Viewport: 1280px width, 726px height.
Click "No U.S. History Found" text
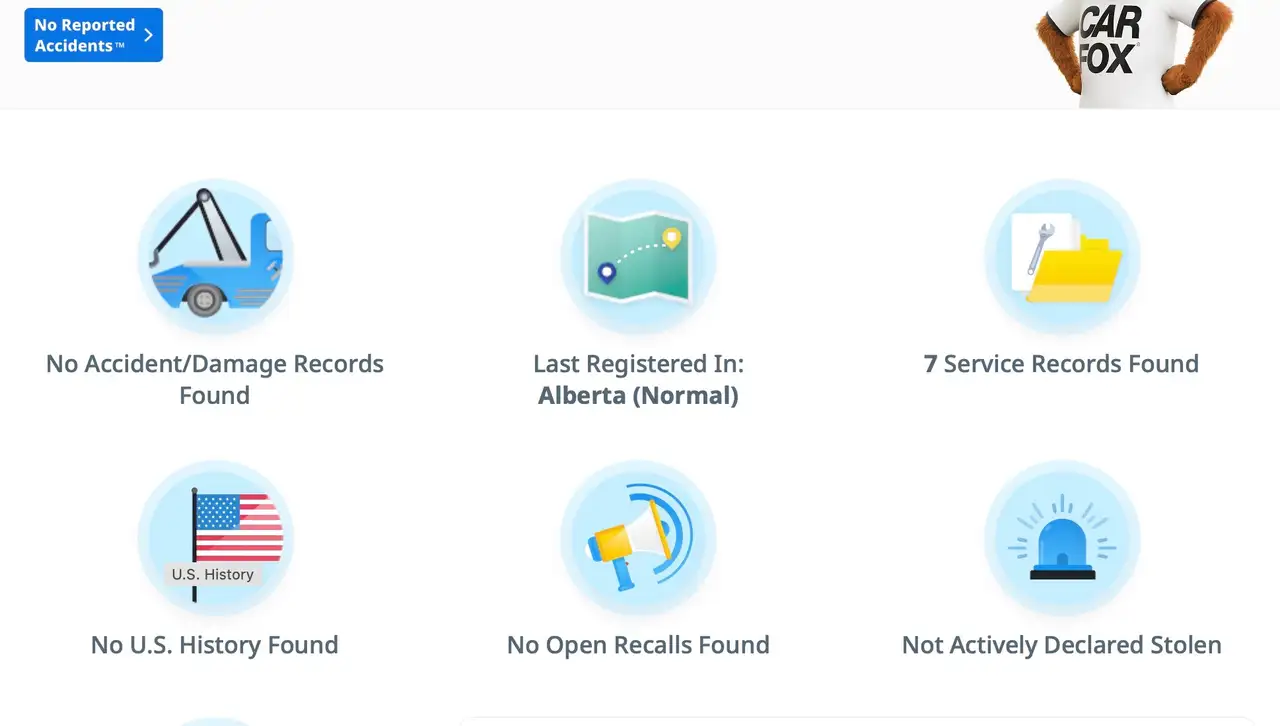215,645
